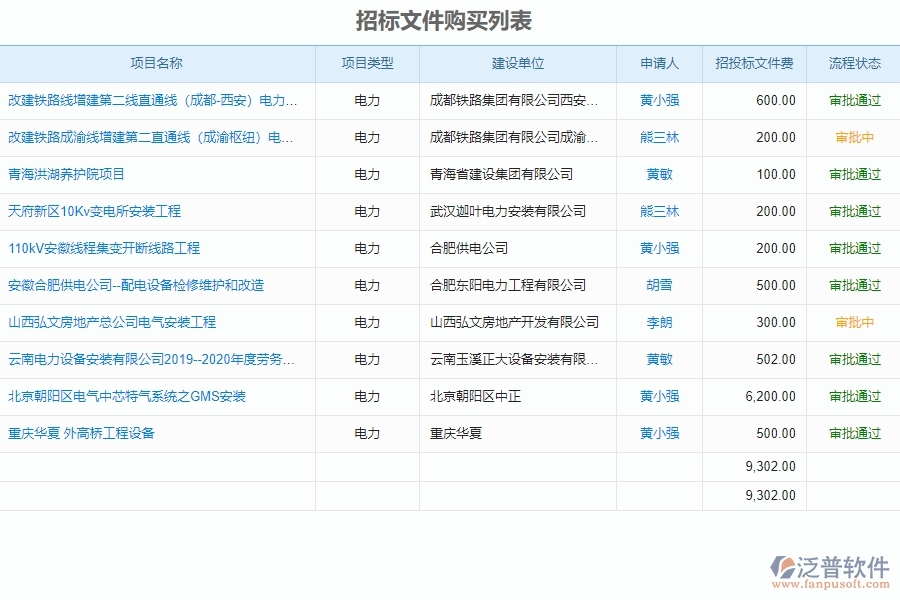Click applicant 李朗 link
The image size is (900, 600).
click(658, 322)
